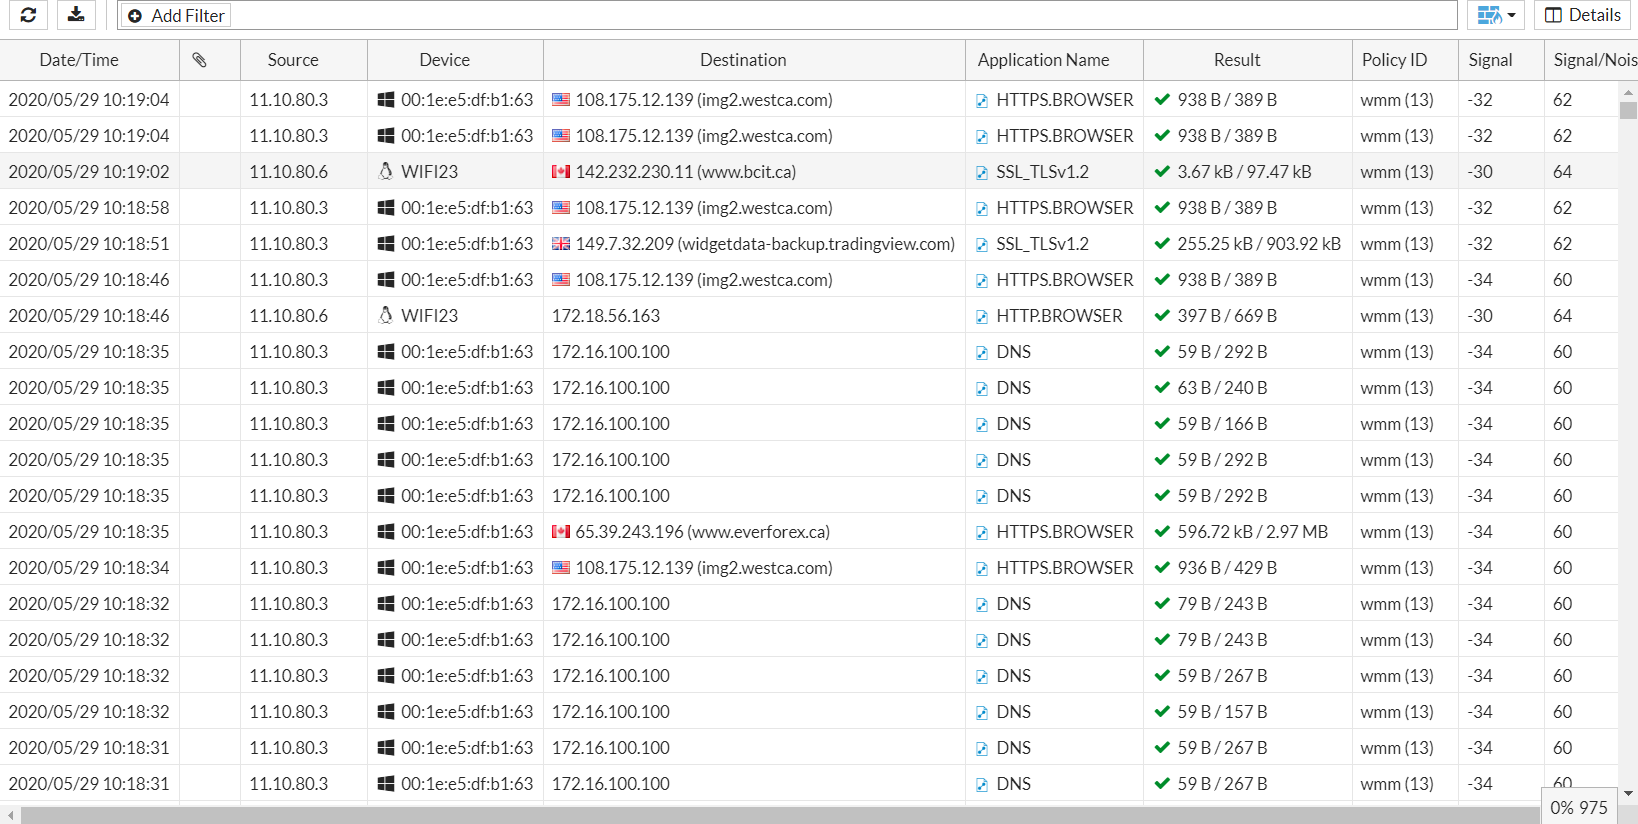The height and width of the screenshot is (824, 1638).
Task: Click the Application Name column header
Action: (x=1043, y=60)
